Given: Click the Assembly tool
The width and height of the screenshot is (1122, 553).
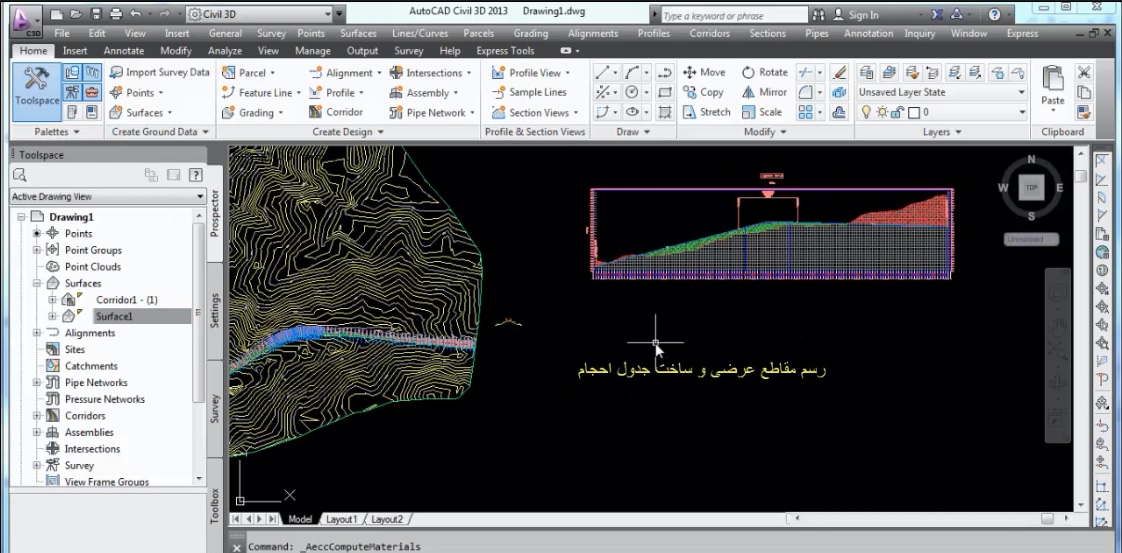Looking at the screenshot, I should click(424, 92).
